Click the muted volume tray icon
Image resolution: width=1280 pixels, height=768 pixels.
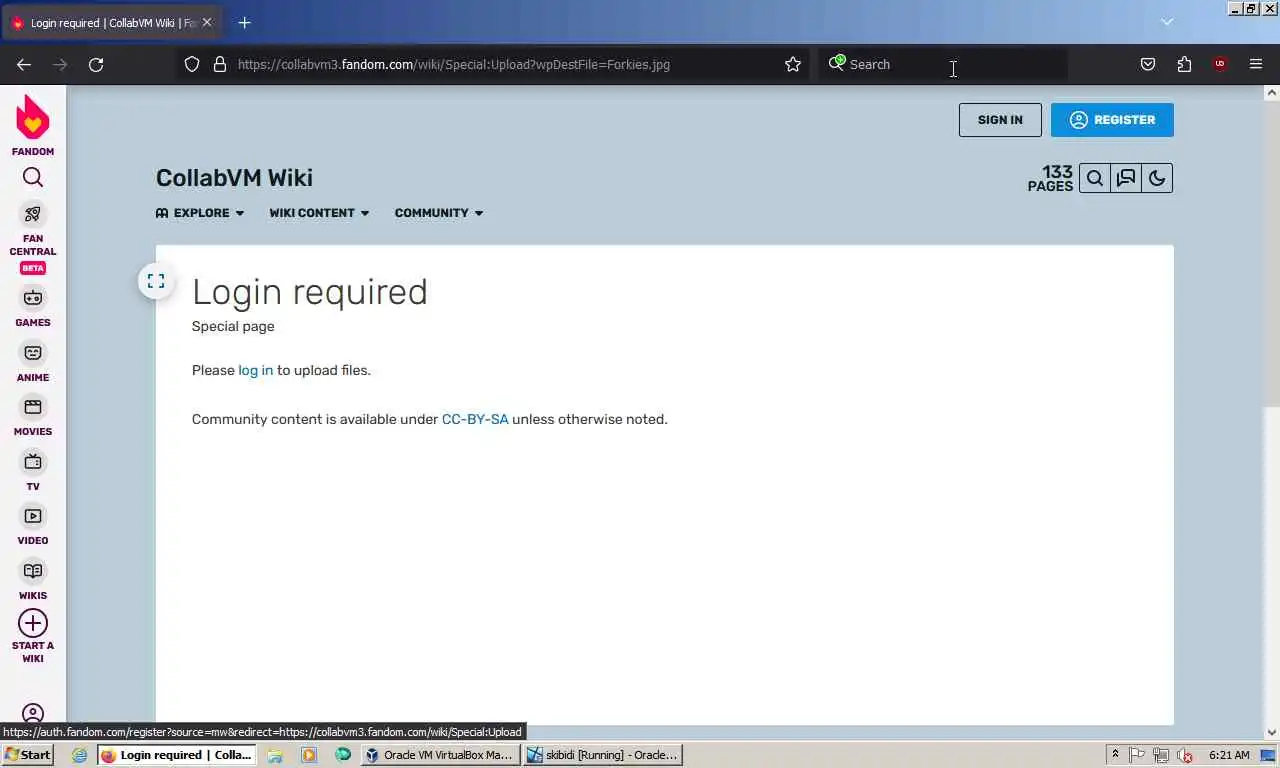1185,755
